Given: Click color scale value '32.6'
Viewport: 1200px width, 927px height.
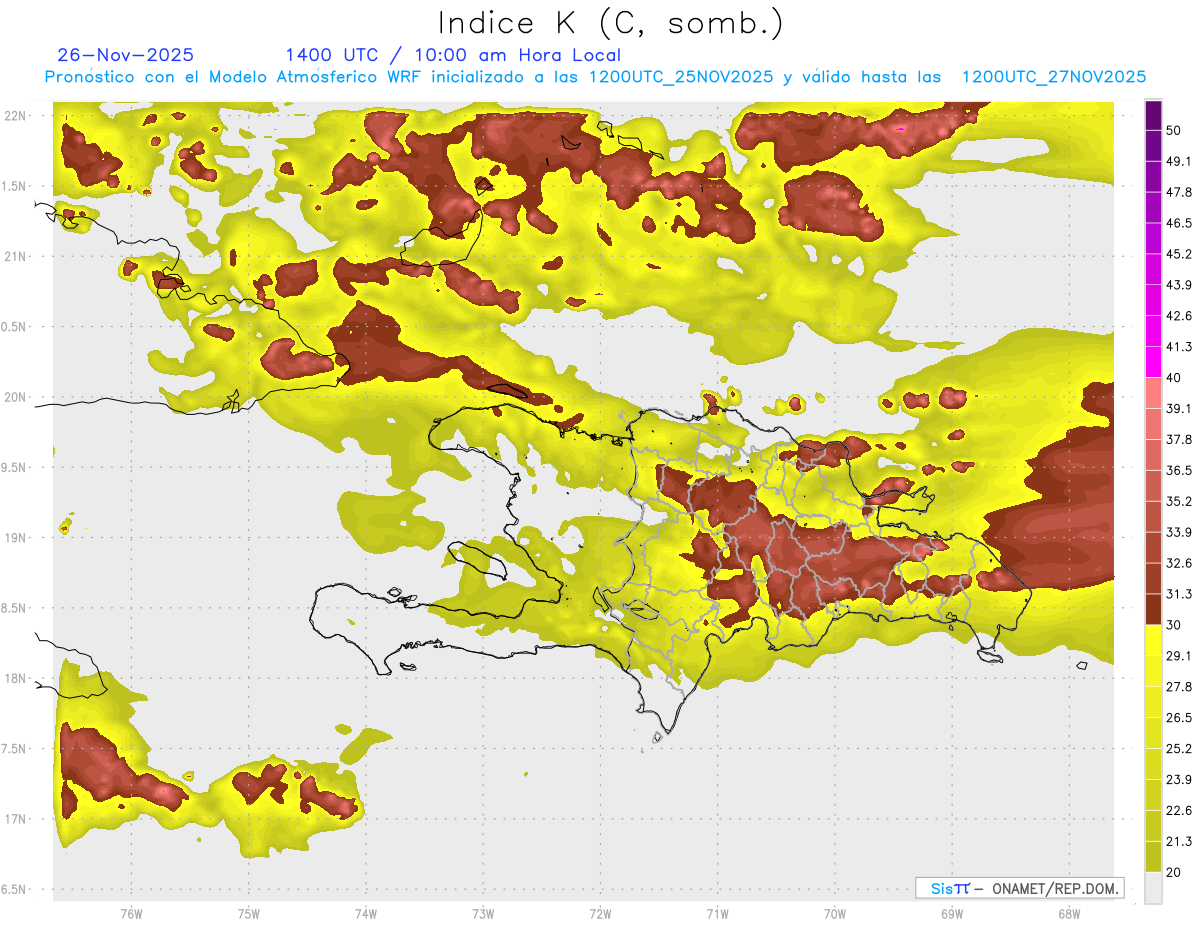Looking at the screenshot, I should [1179, 563].
